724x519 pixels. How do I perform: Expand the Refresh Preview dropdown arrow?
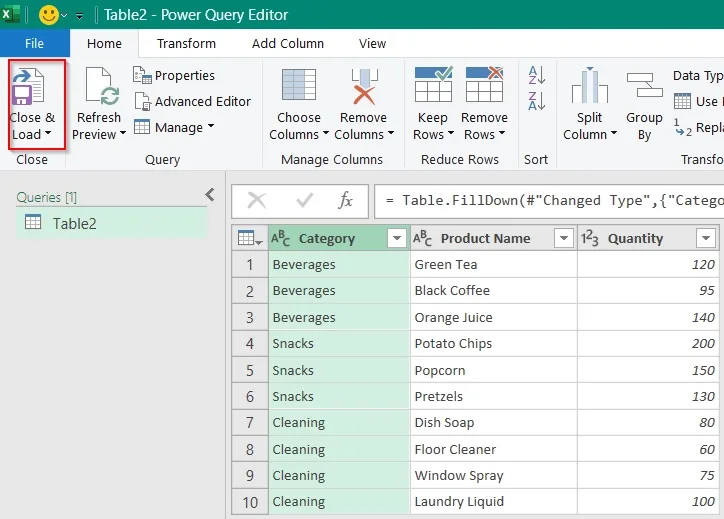pyautogui.click(x=123, y=134)
